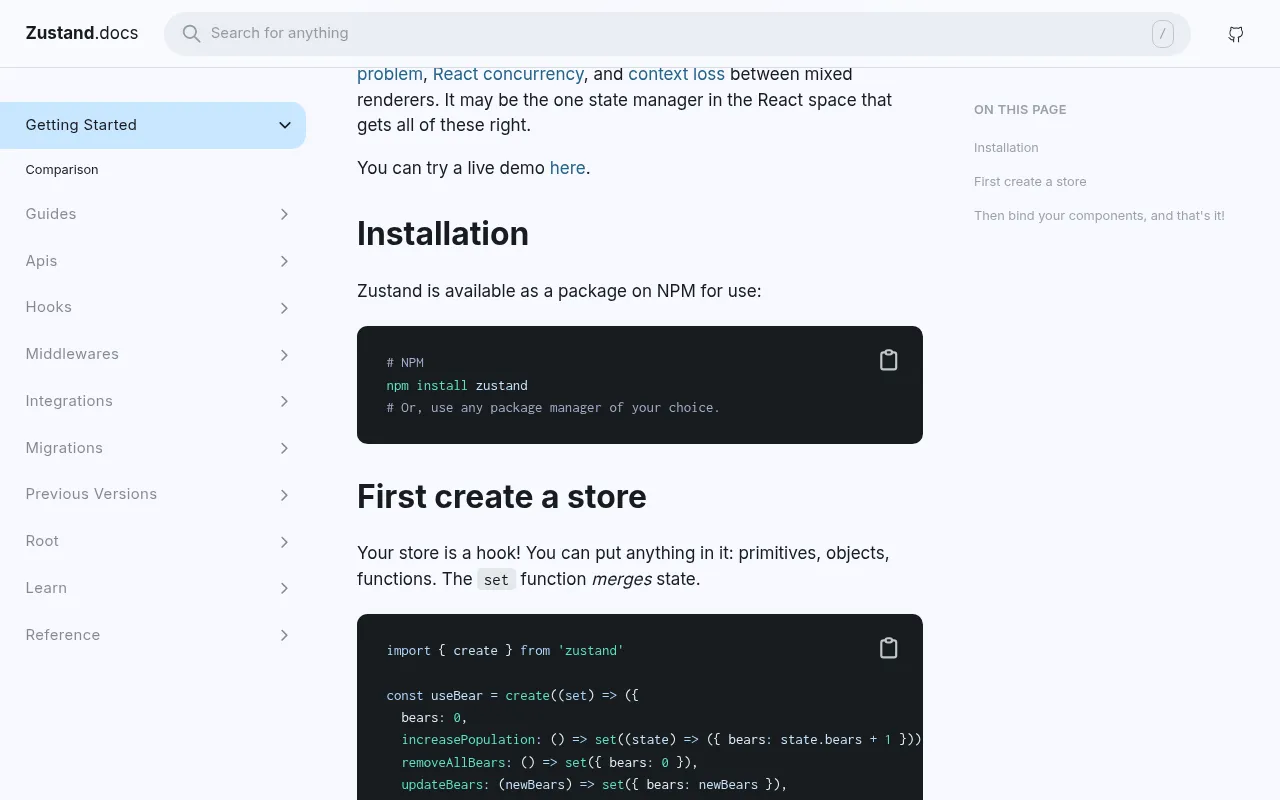Focus the Search for anything field

click(x=677, y=34)
